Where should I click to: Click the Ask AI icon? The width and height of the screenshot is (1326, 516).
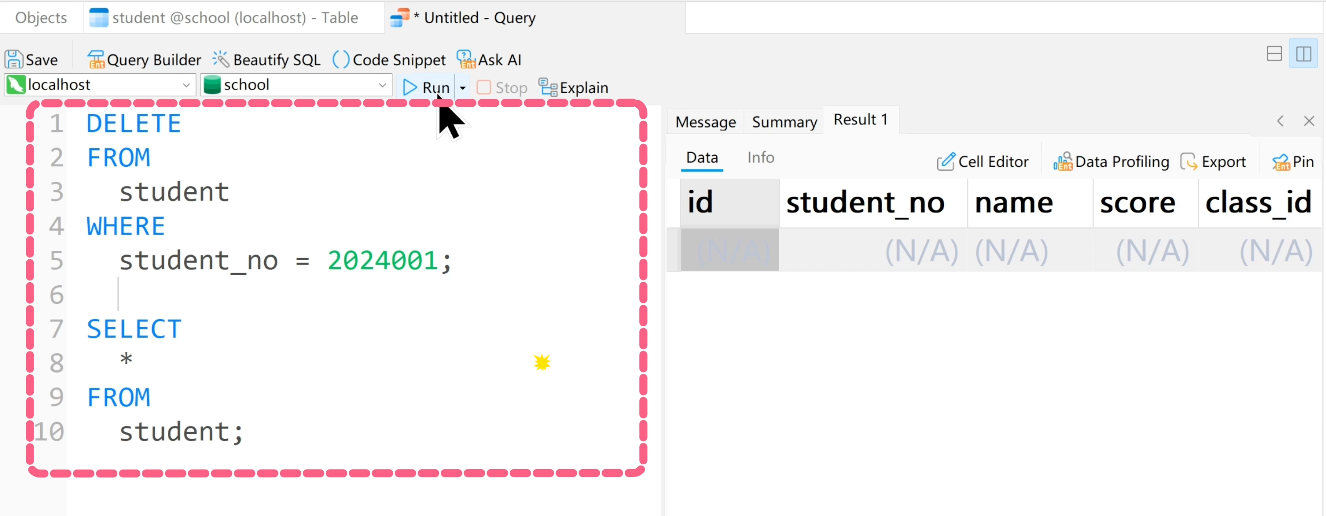[466, 60]
